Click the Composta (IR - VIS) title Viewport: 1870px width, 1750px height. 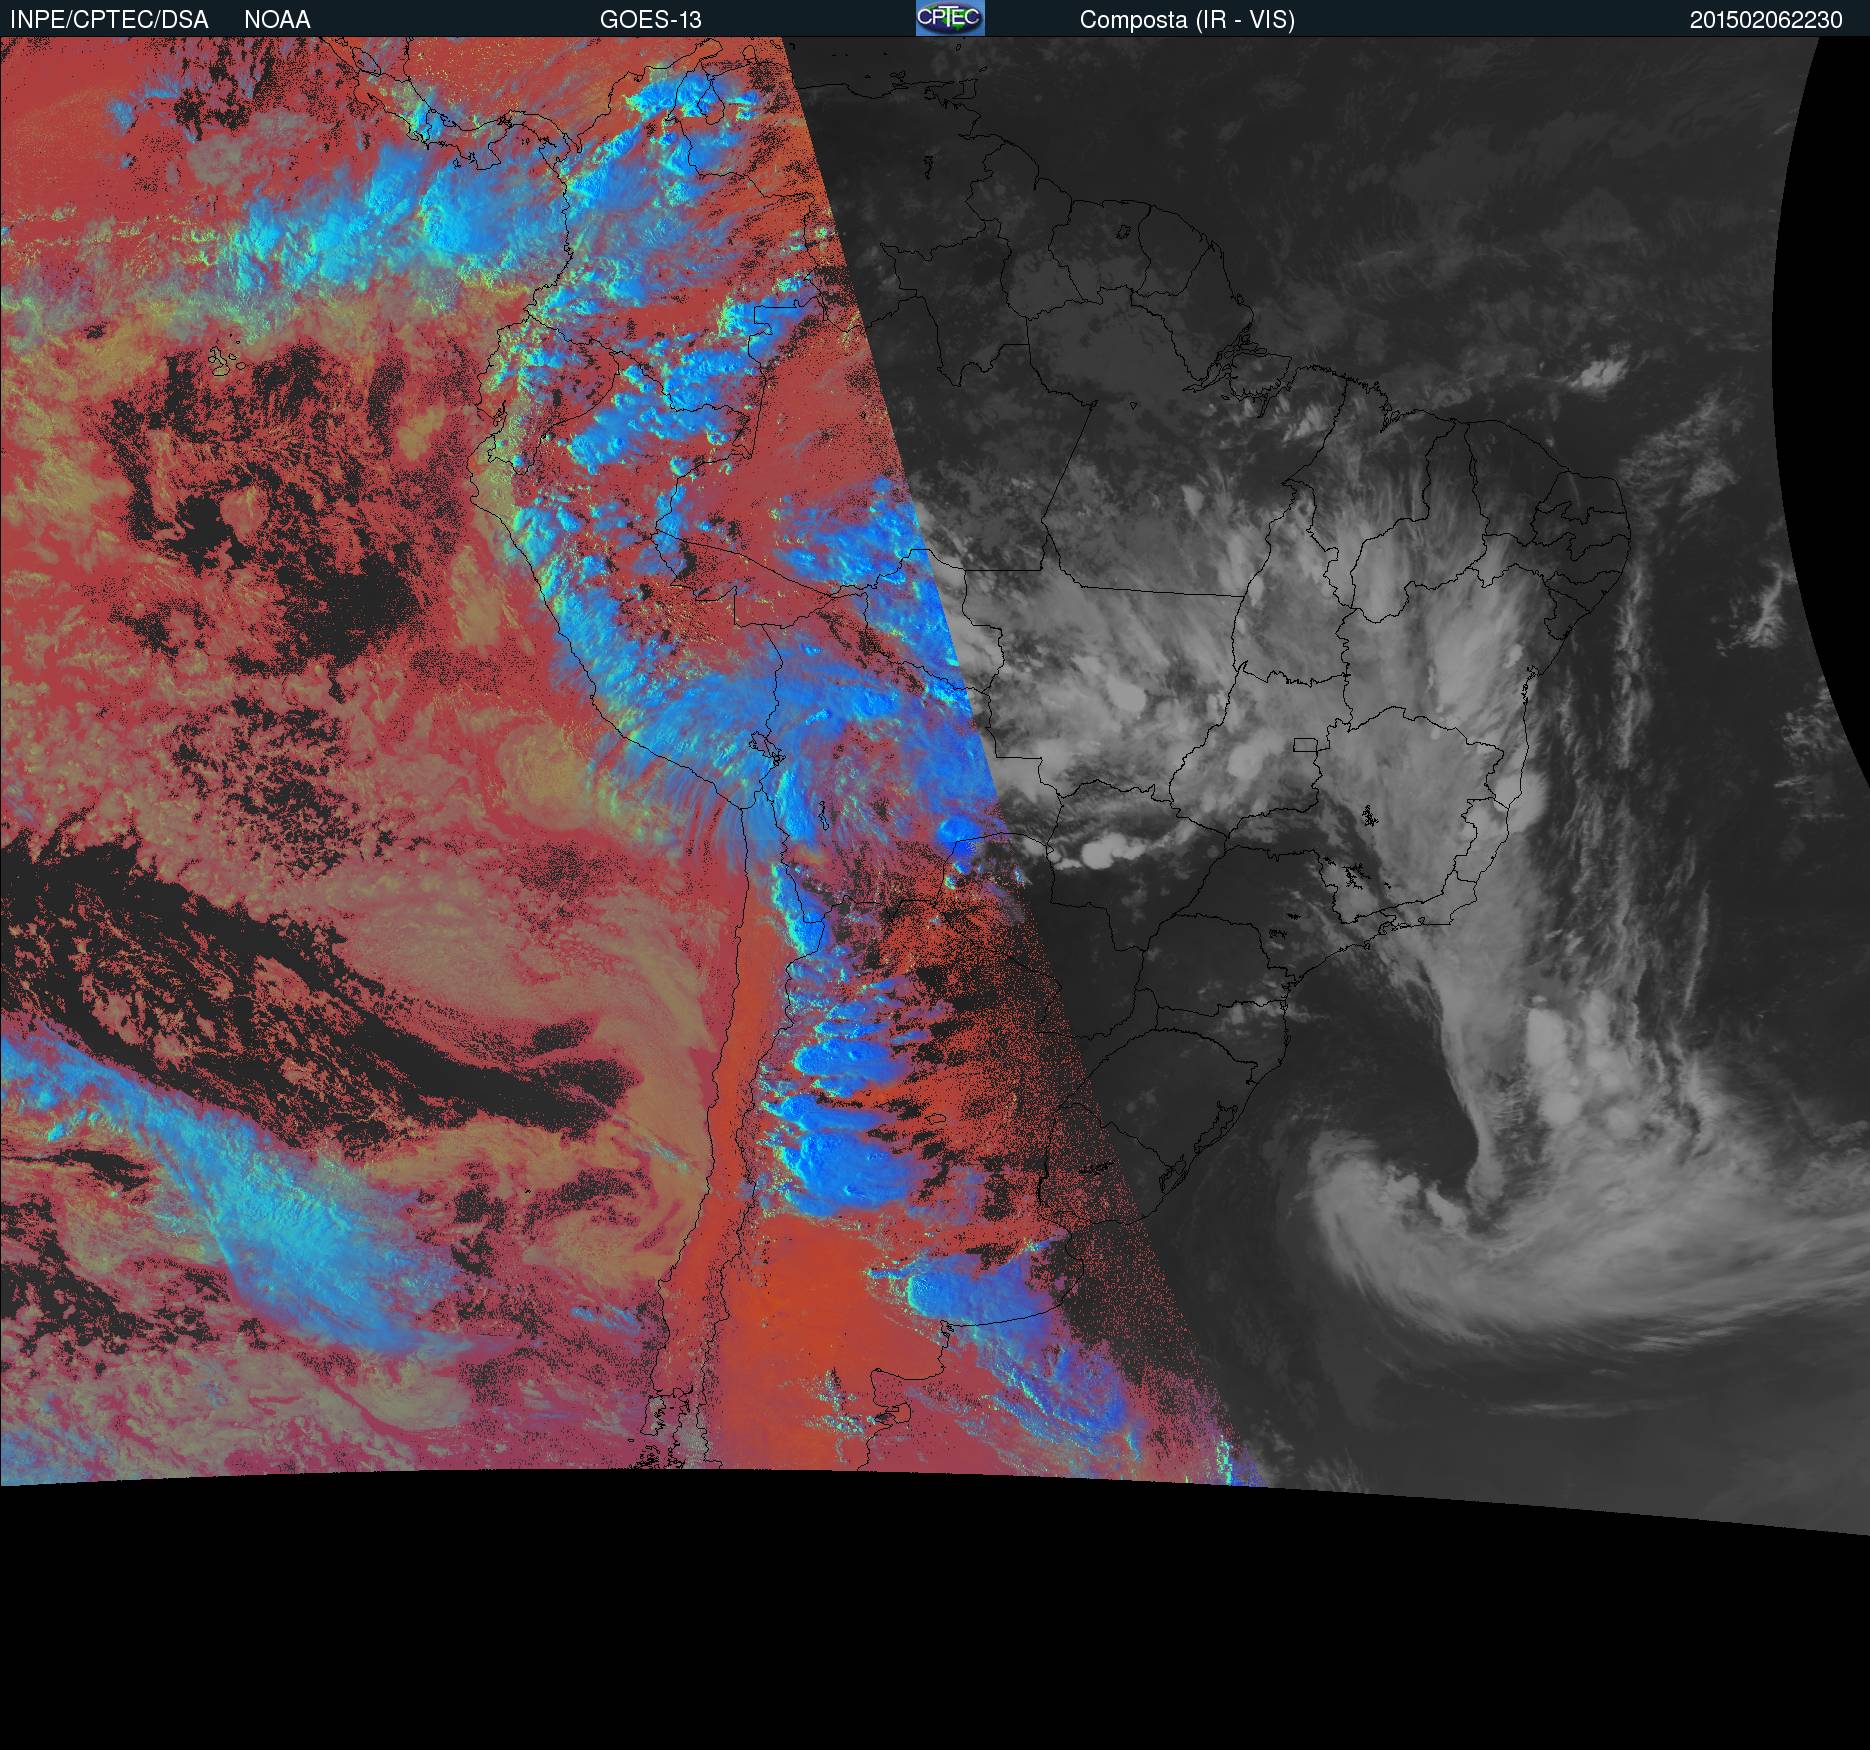point(1187,20)
